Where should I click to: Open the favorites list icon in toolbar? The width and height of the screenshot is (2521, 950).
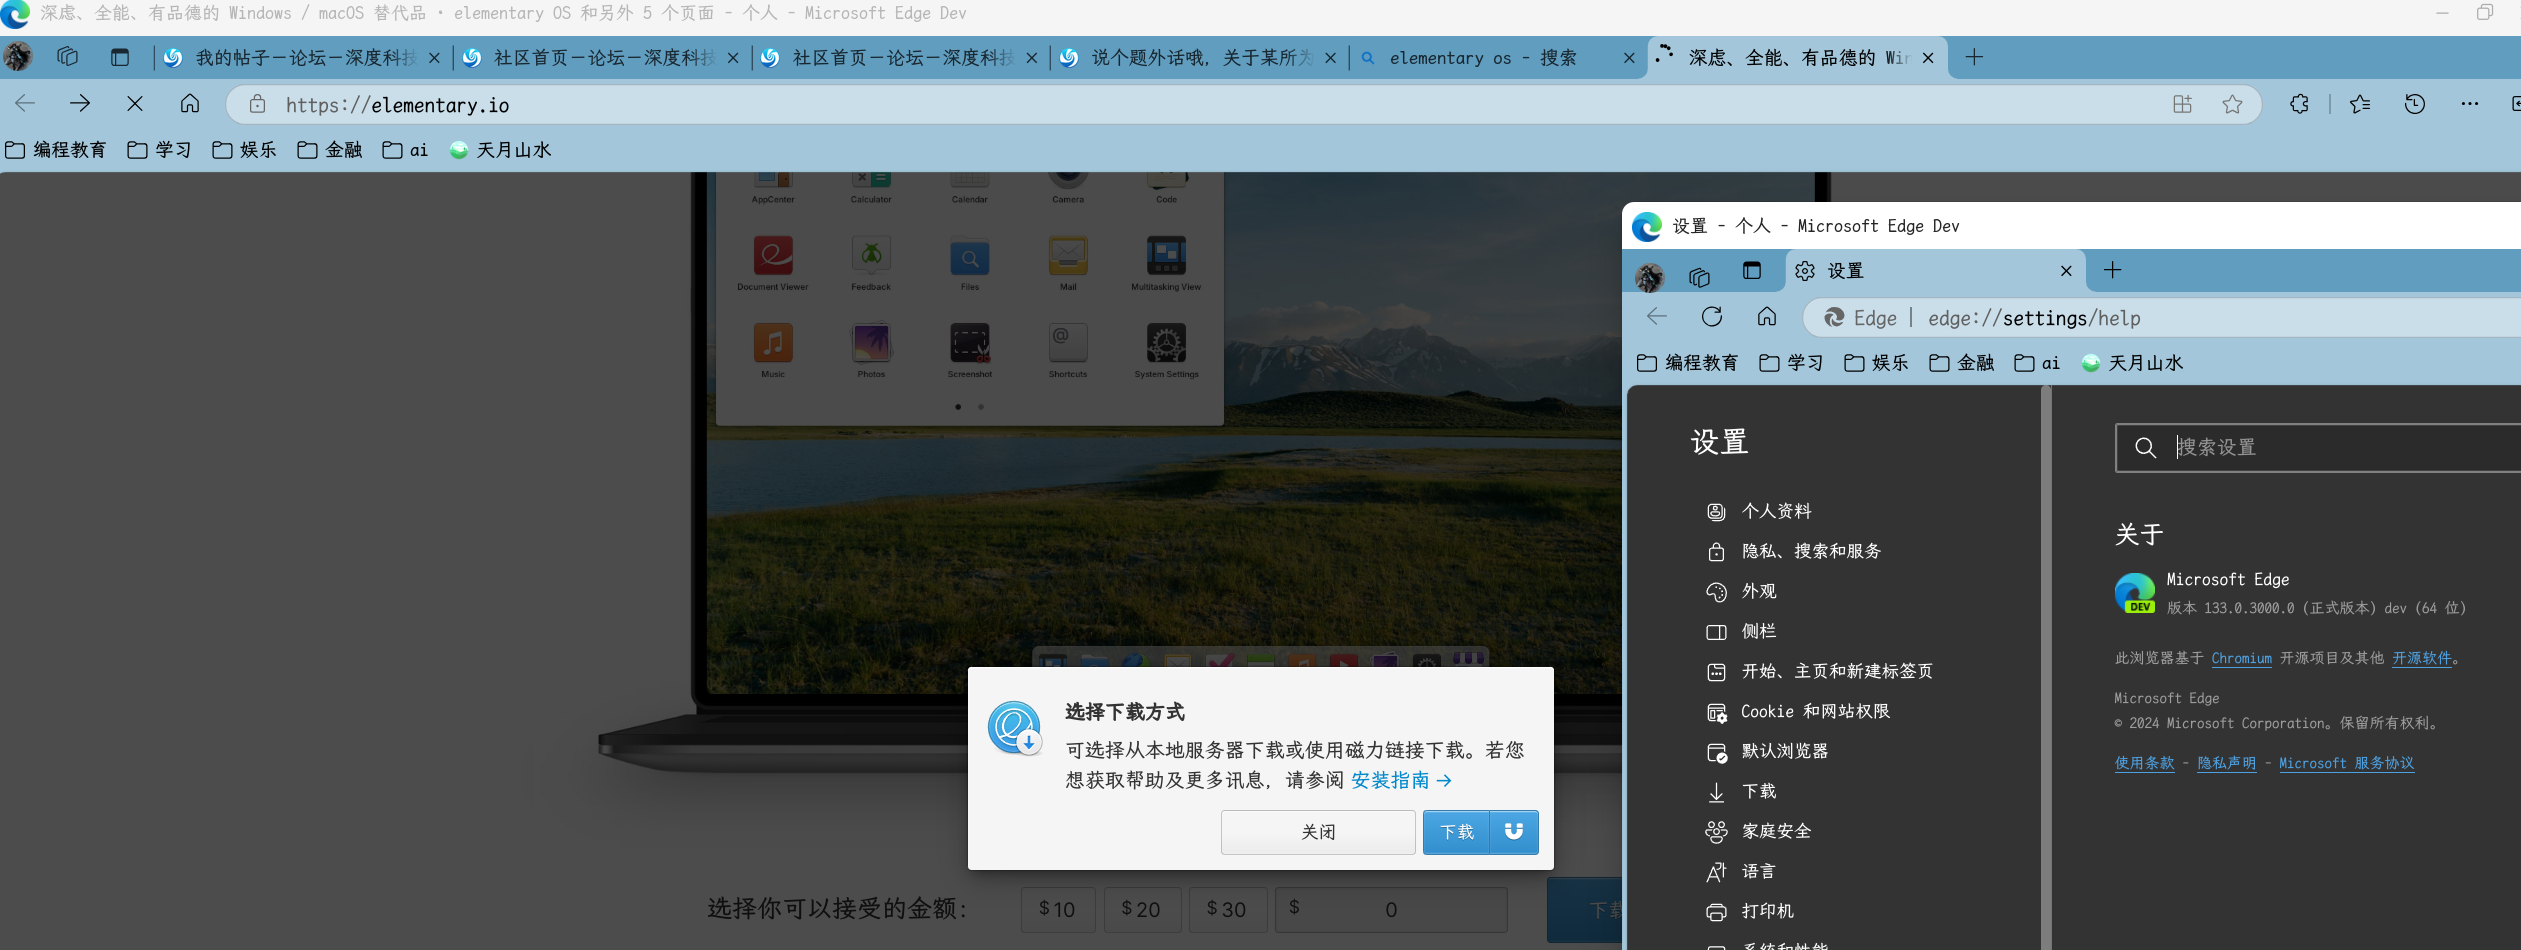[x=2360, y=104]
